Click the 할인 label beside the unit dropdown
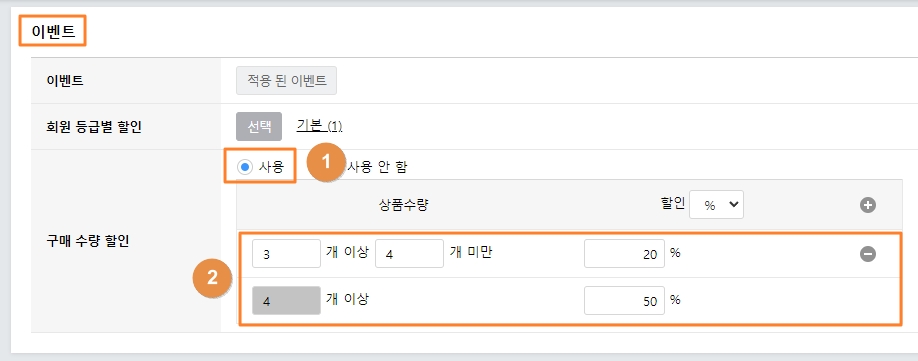Screen dimensions: 918x361 672,204
